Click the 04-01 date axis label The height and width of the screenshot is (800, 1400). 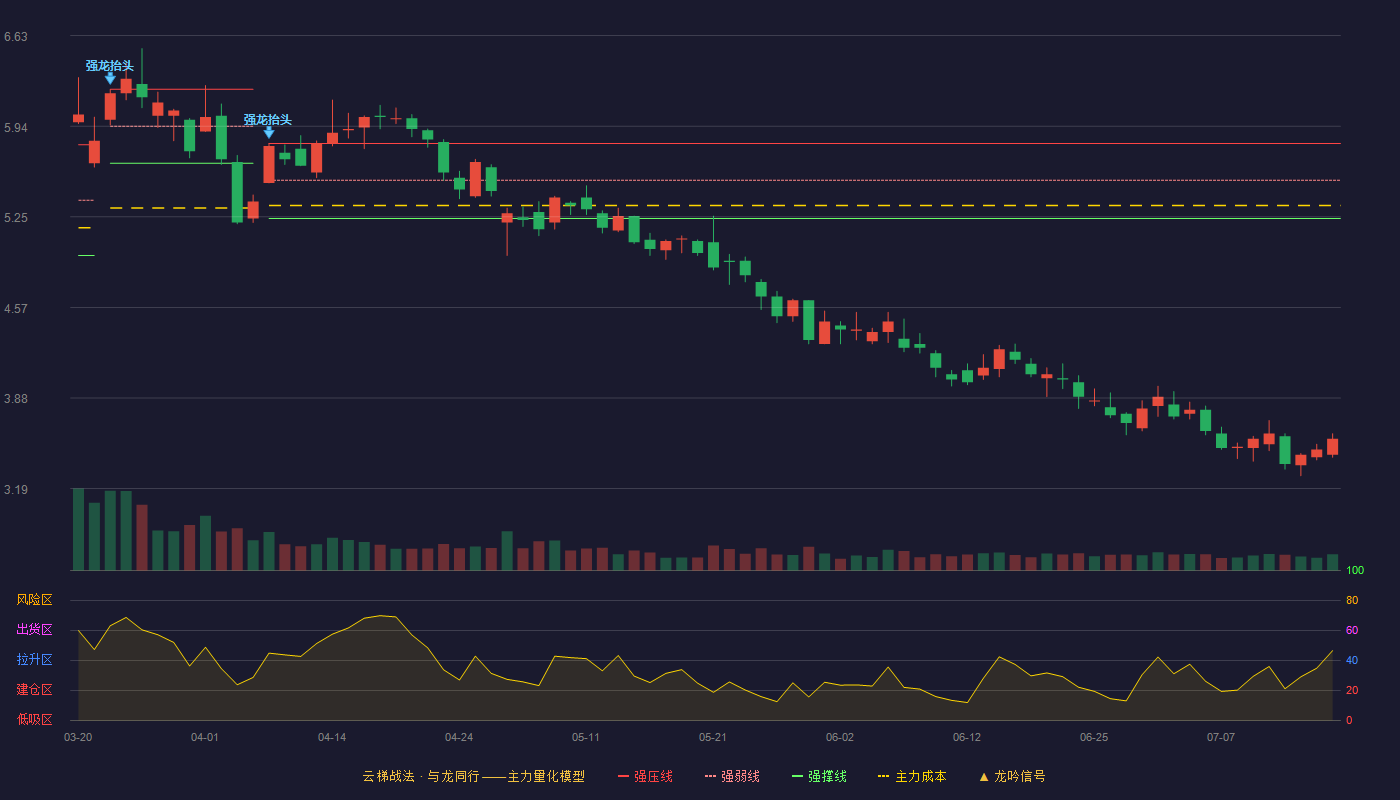pos(205,737)
